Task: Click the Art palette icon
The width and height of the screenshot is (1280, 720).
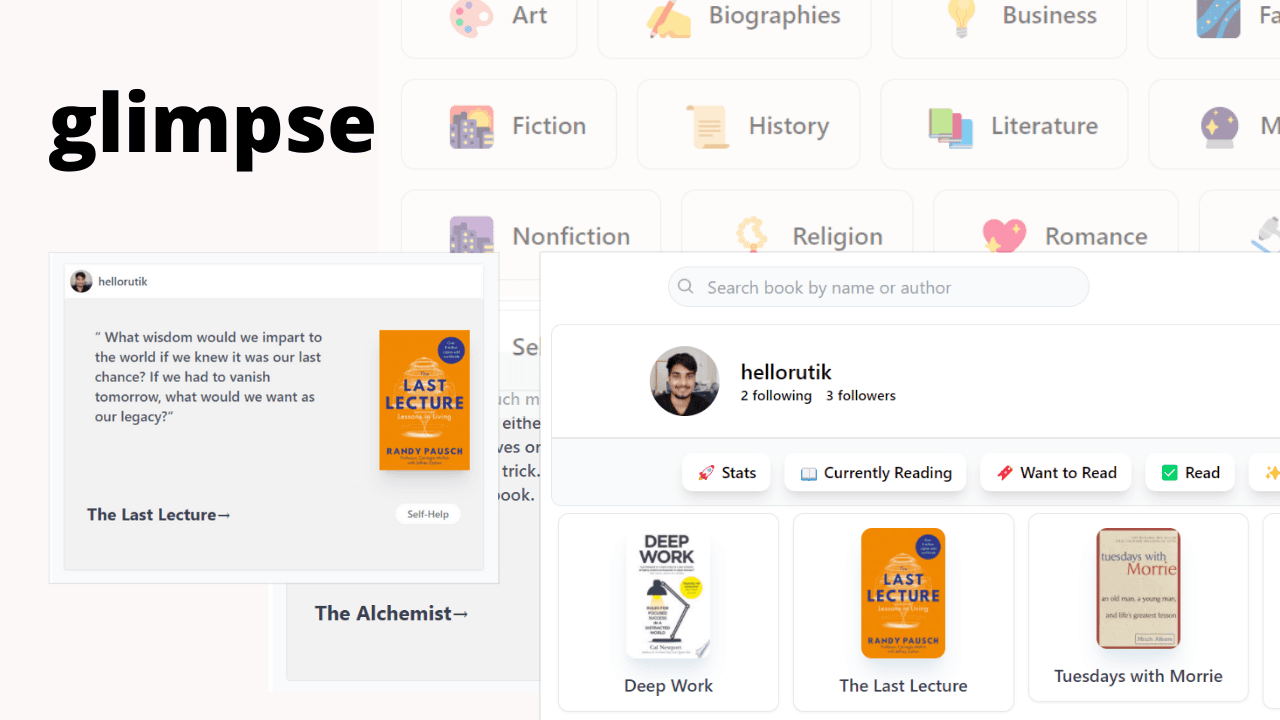Action: (471, 17)
